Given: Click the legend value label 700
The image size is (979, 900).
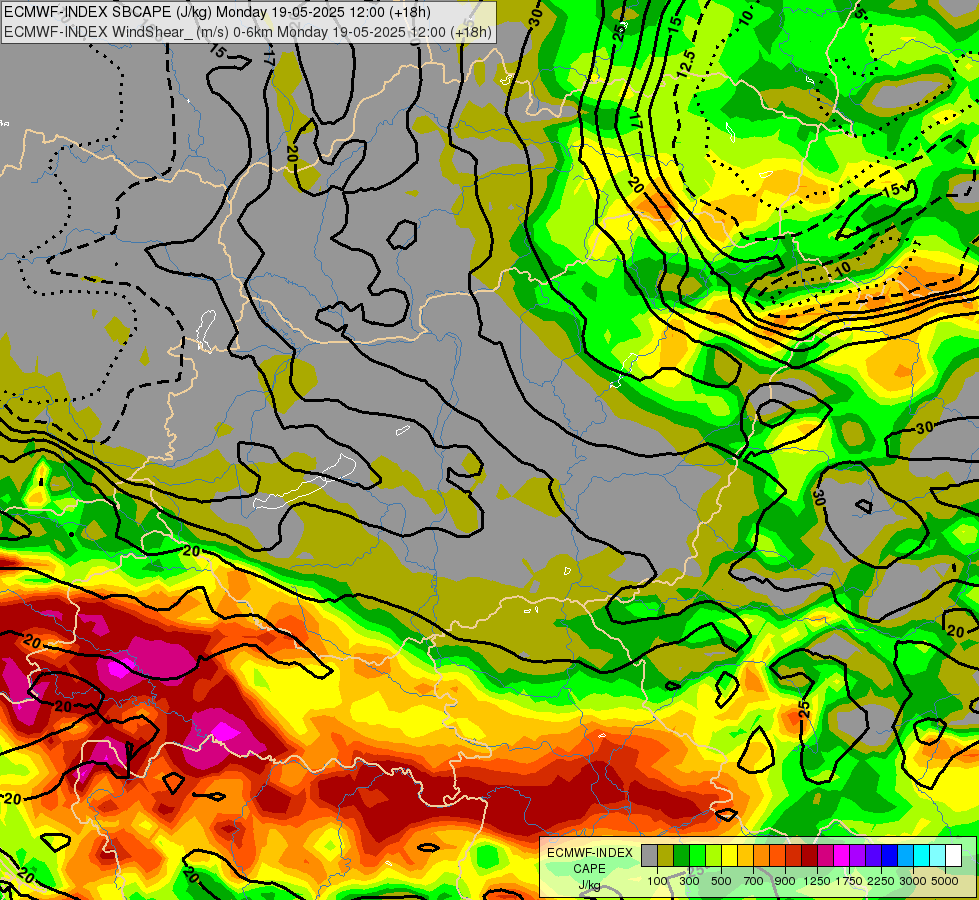Looking at the screenshot, I should [x=754, y=881].
